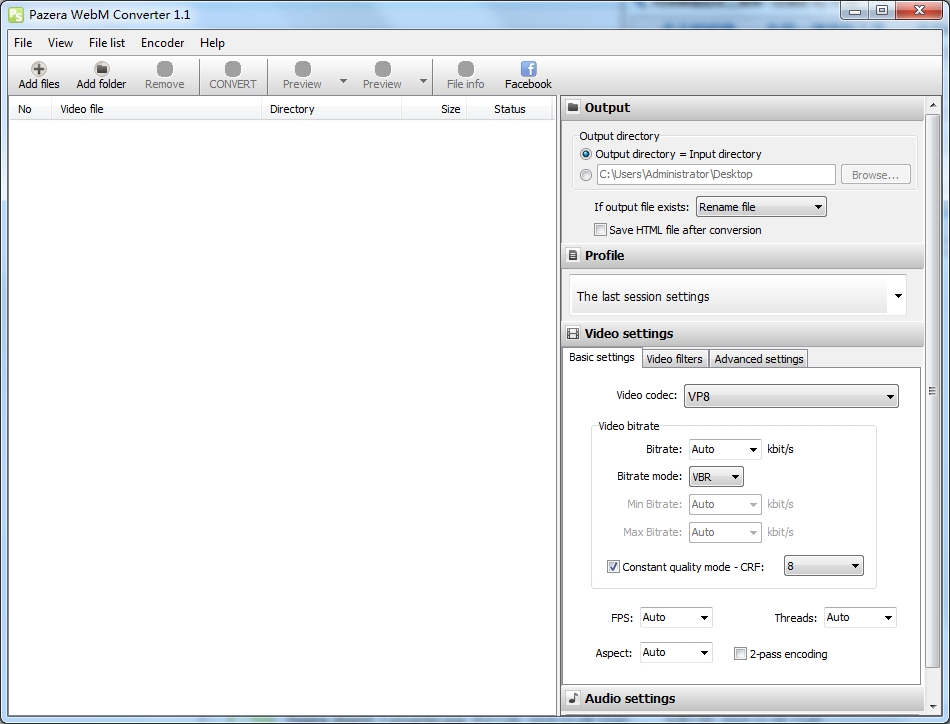Expand the Audio settings section
Image resolution: width=950 pixels, height=724 pixels.
(629, 698)
